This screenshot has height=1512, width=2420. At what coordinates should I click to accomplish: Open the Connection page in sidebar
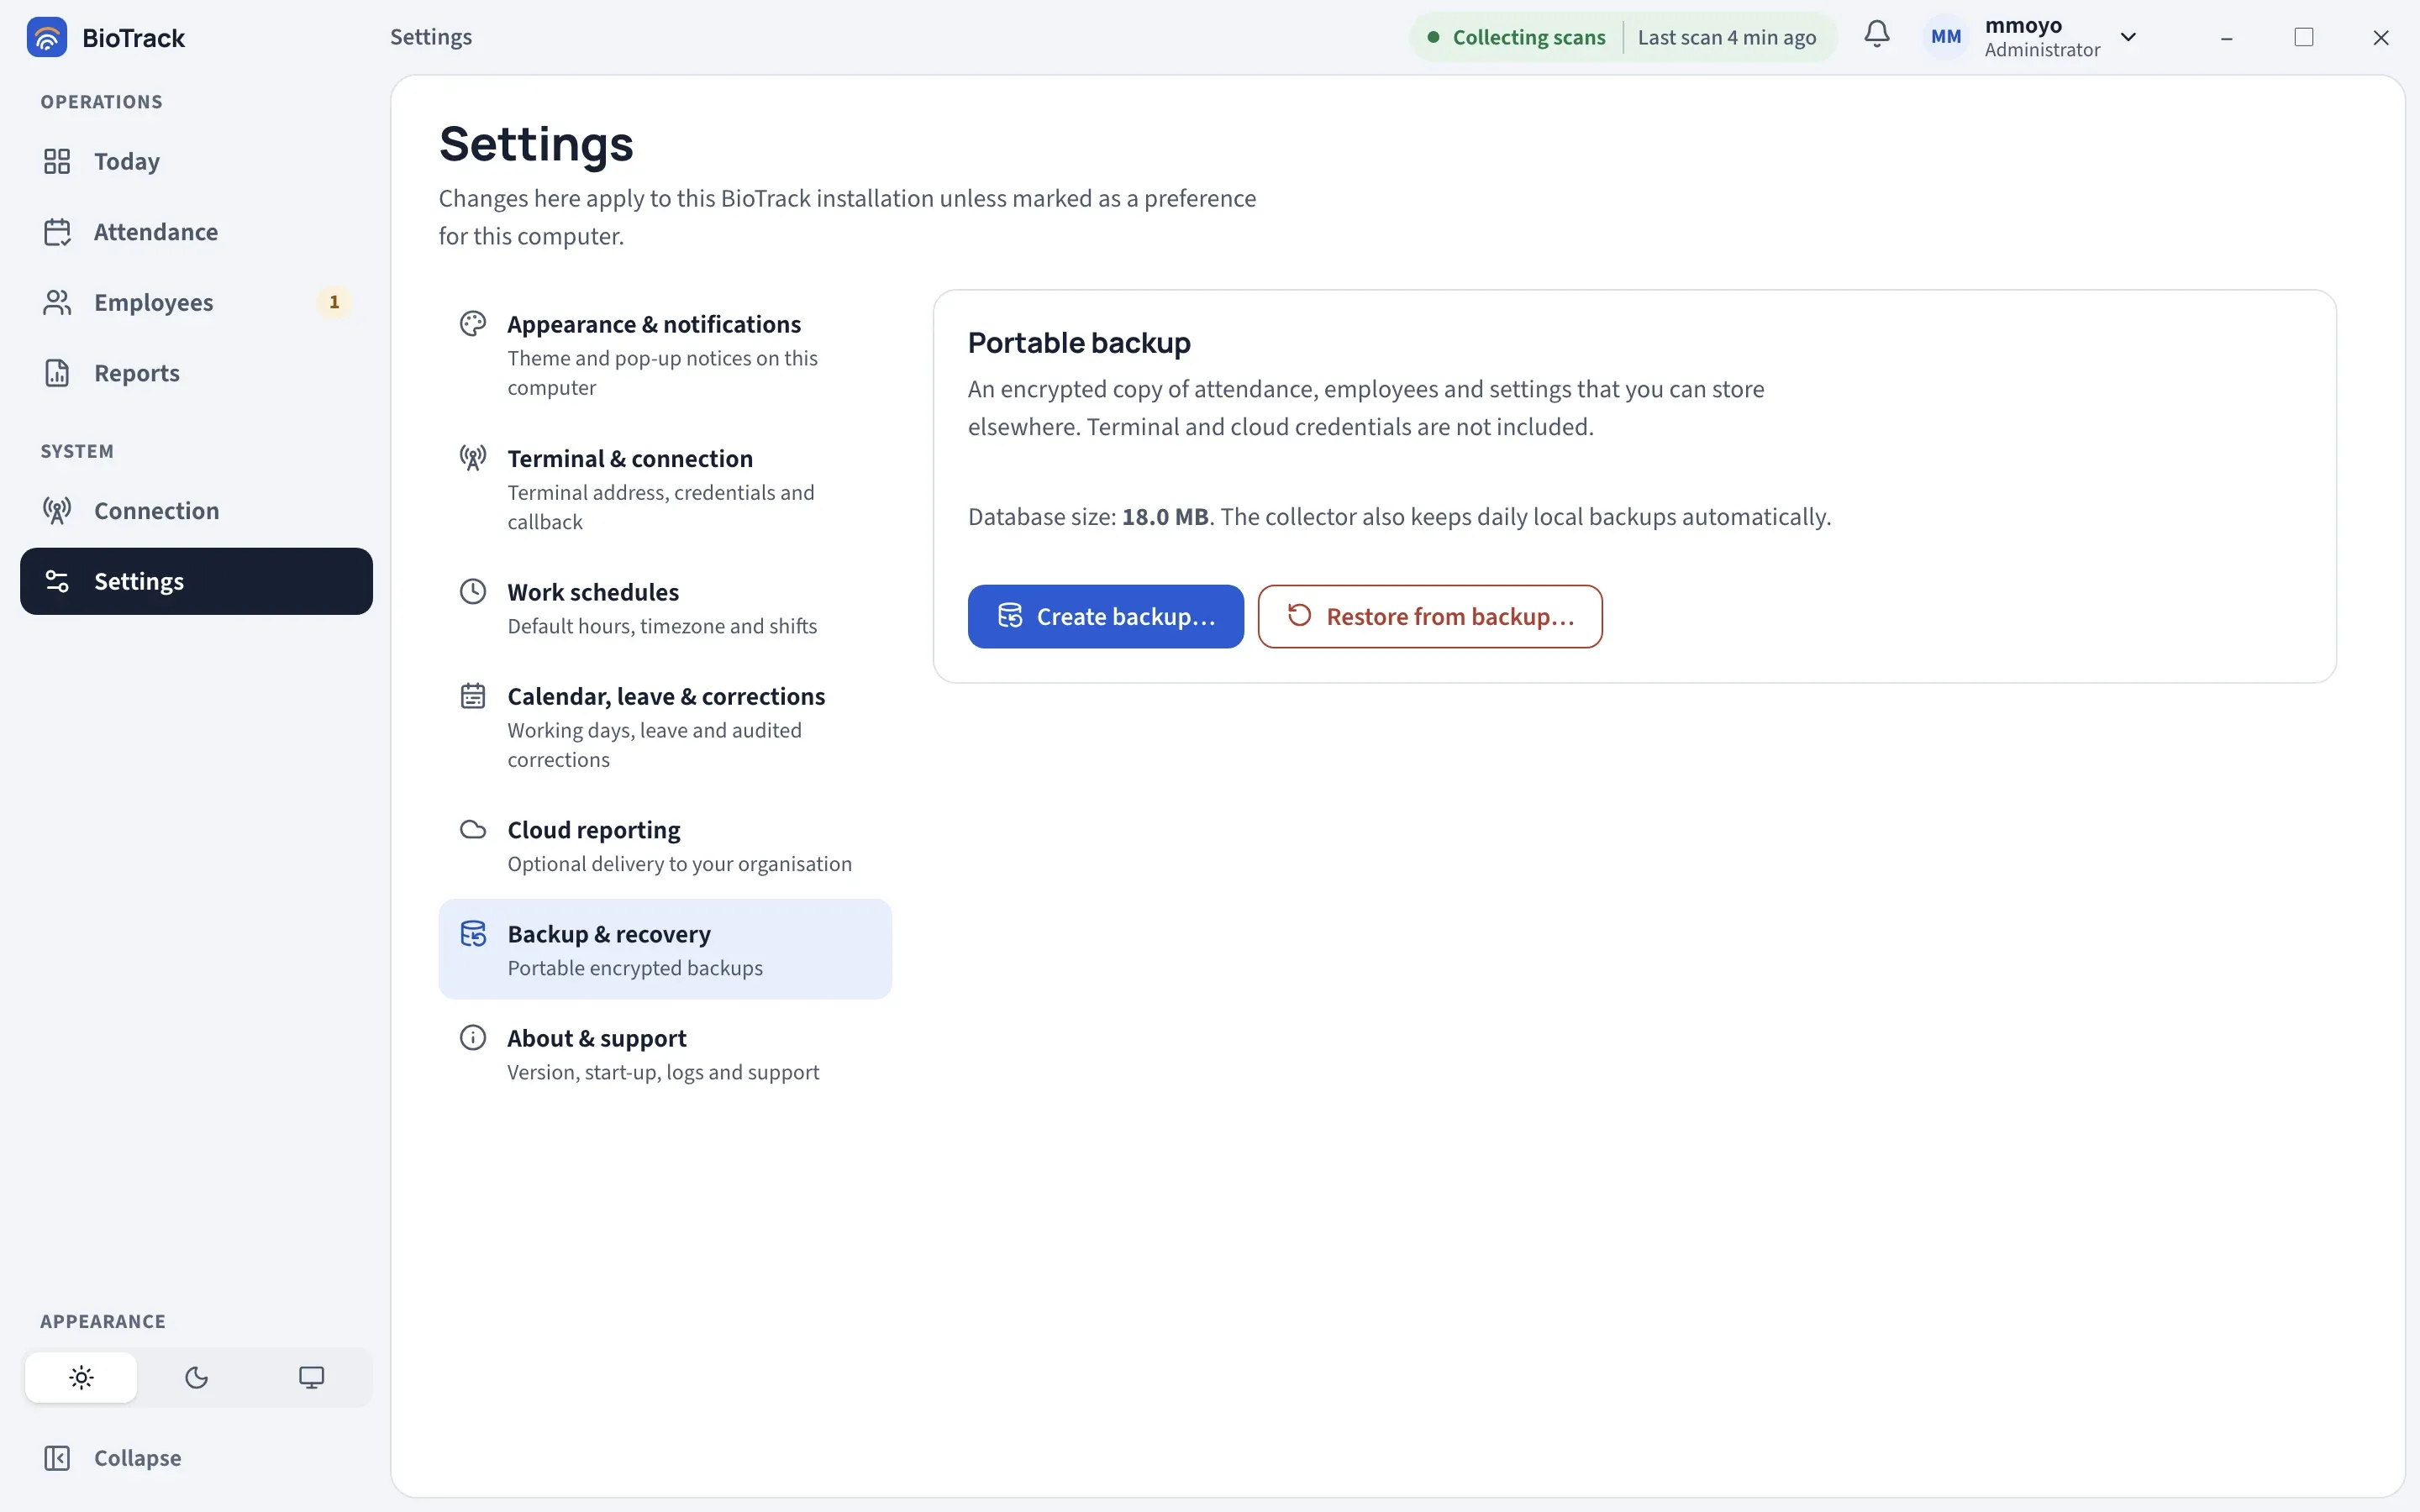(196, 511)
